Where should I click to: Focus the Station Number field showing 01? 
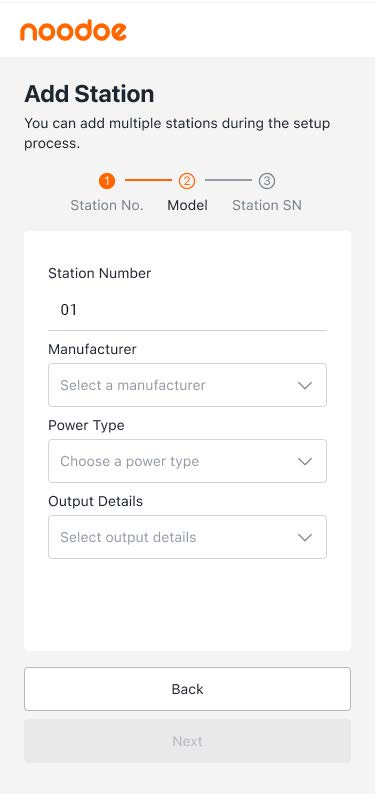click(187, 309)
